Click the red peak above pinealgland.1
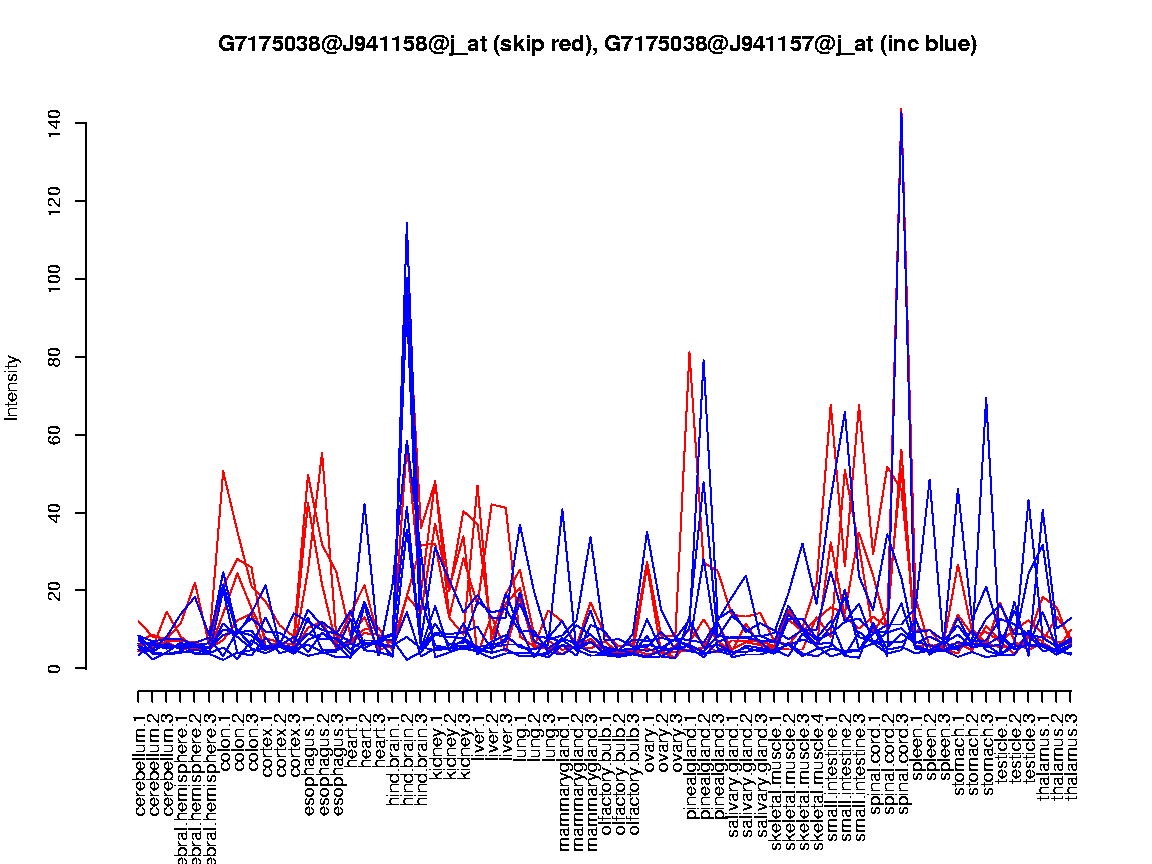Screen dimensions: 1152x864 tap(689, 353)
